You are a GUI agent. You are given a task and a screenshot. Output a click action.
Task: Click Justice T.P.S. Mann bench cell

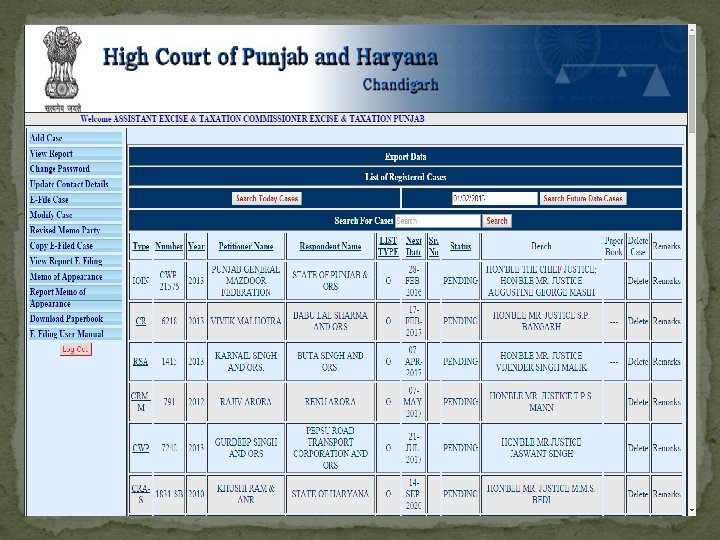[541, 402]
